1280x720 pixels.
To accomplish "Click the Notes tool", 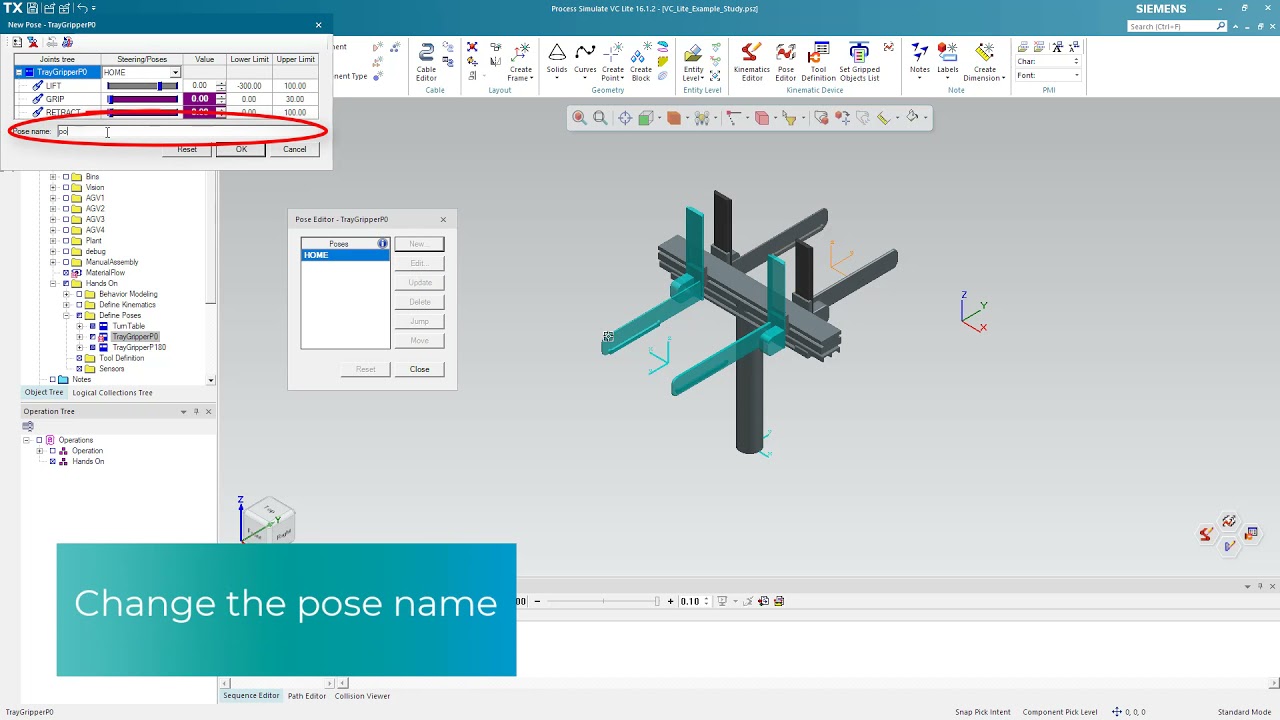I will (919, 59).
